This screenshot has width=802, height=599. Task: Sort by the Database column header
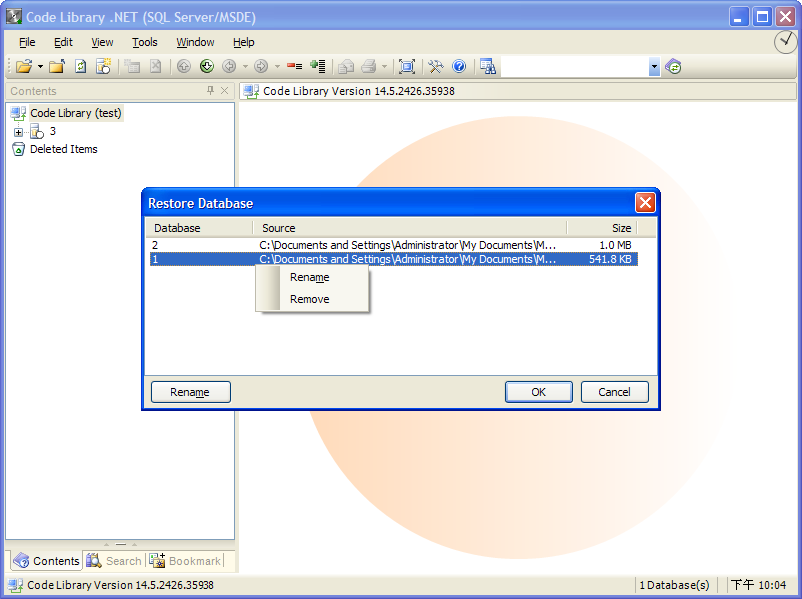(x=199, y=228)
